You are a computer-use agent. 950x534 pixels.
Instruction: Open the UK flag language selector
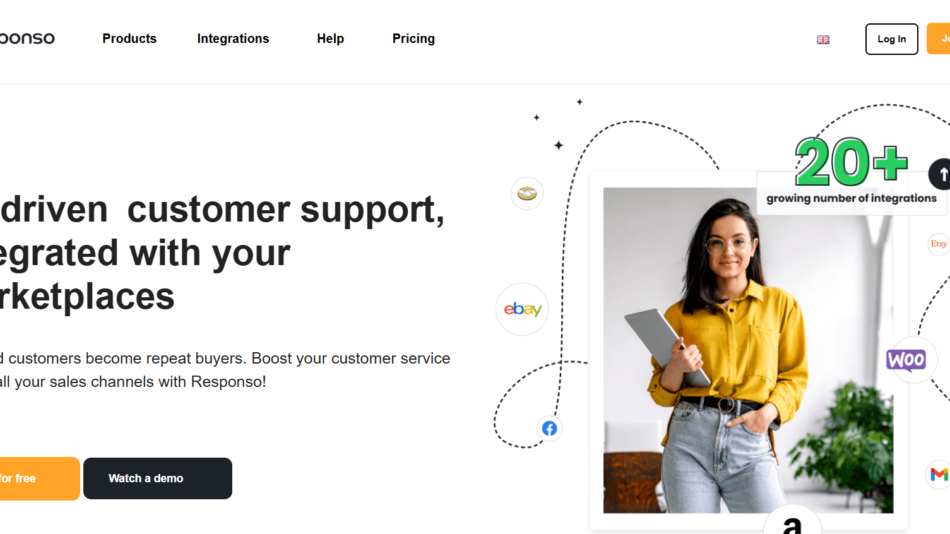(823, 39)
